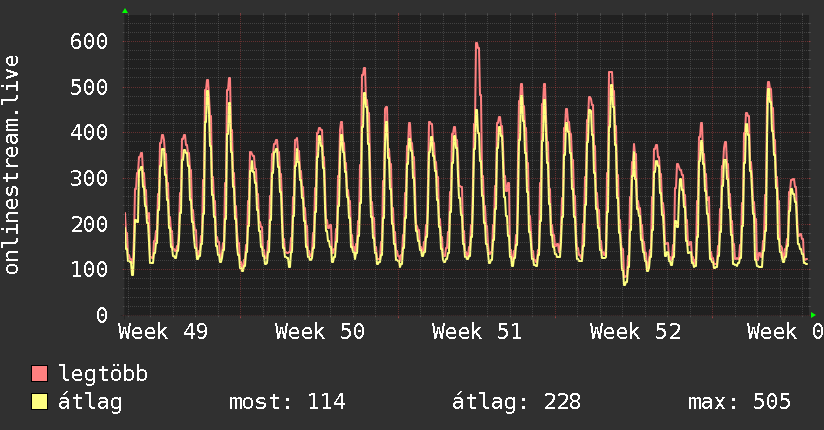This screenshot has width=824, height=430.
Task: Click the green arrow at the x-axis end
Action: tap(813, 315)
